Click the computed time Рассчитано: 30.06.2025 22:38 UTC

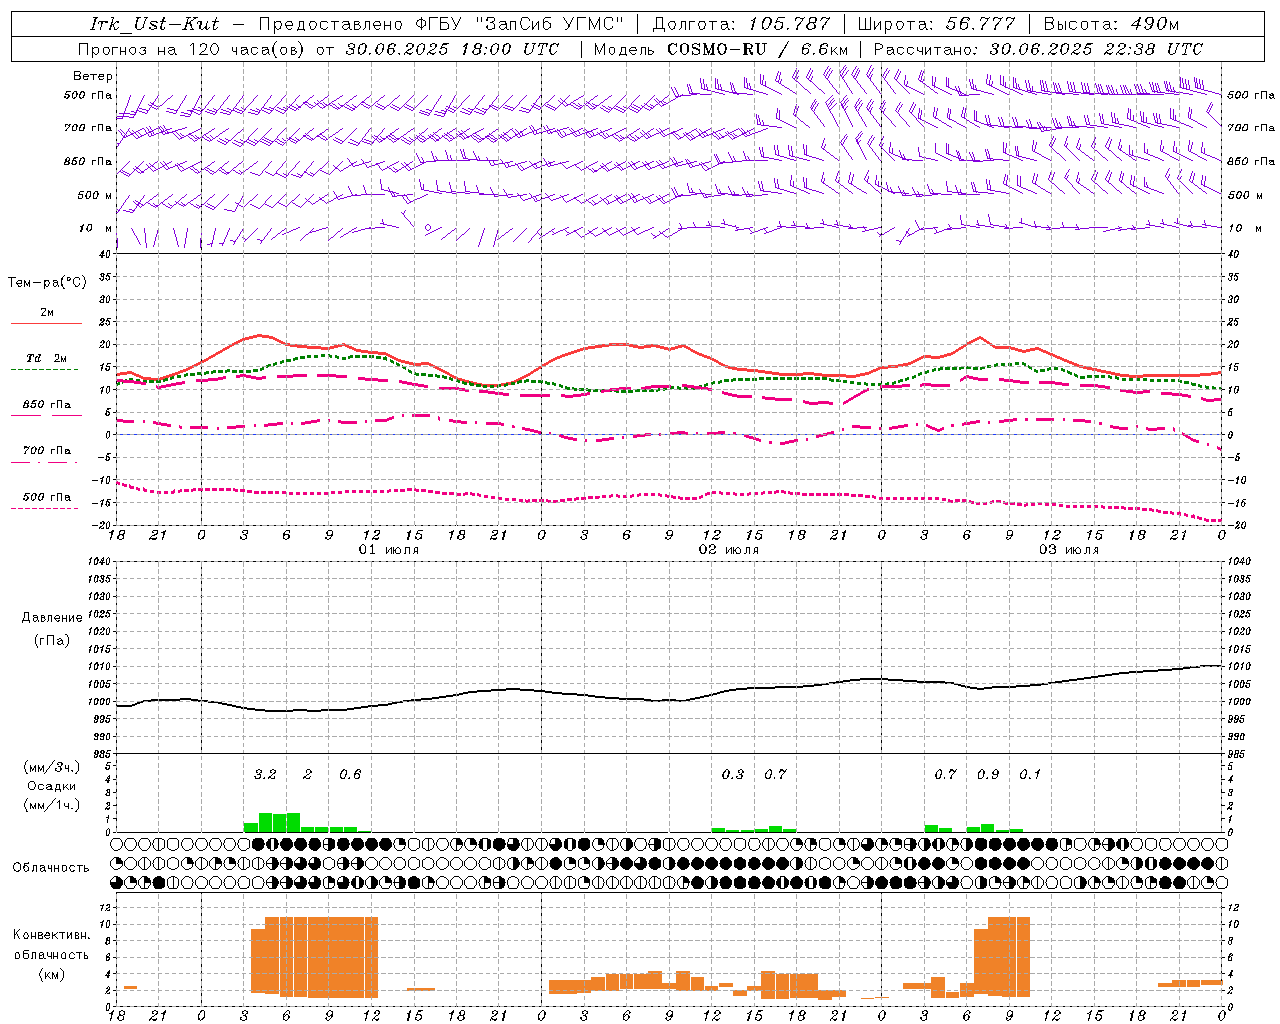click(x=1038, y=49)
